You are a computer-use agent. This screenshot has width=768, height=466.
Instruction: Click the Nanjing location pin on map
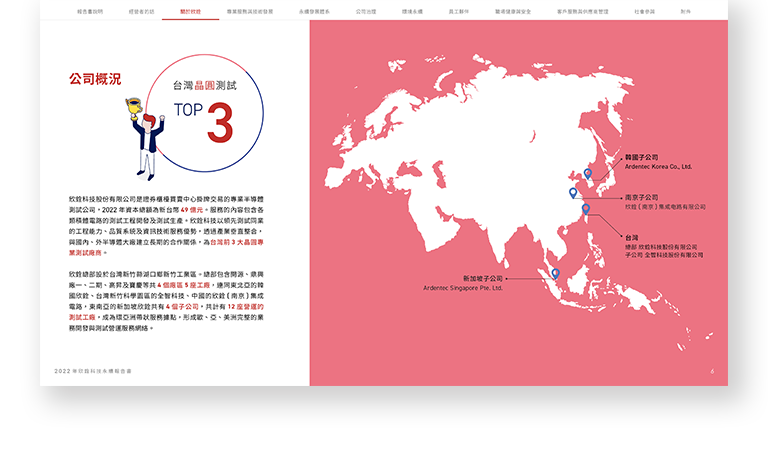click(x=573, y=192)
